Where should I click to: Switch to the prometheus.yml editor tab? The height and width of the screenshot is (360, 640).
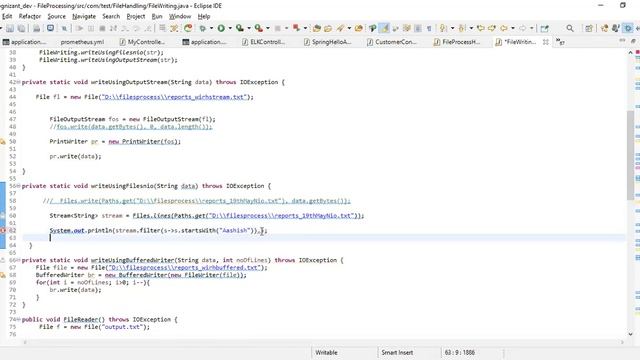click(x=82, y=42)
